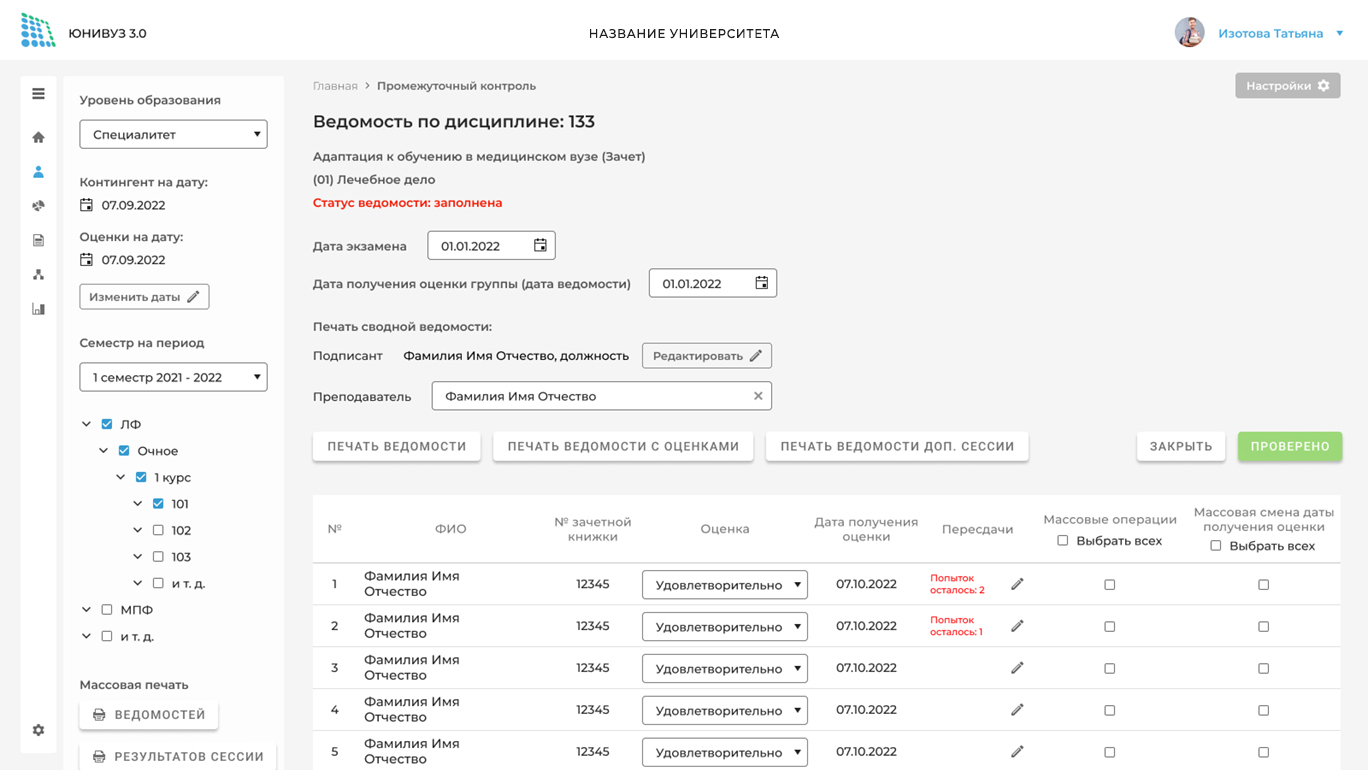Open the Оценка dropdown in row 1
Screen dimensions: 1368x770
coord(725,585)
